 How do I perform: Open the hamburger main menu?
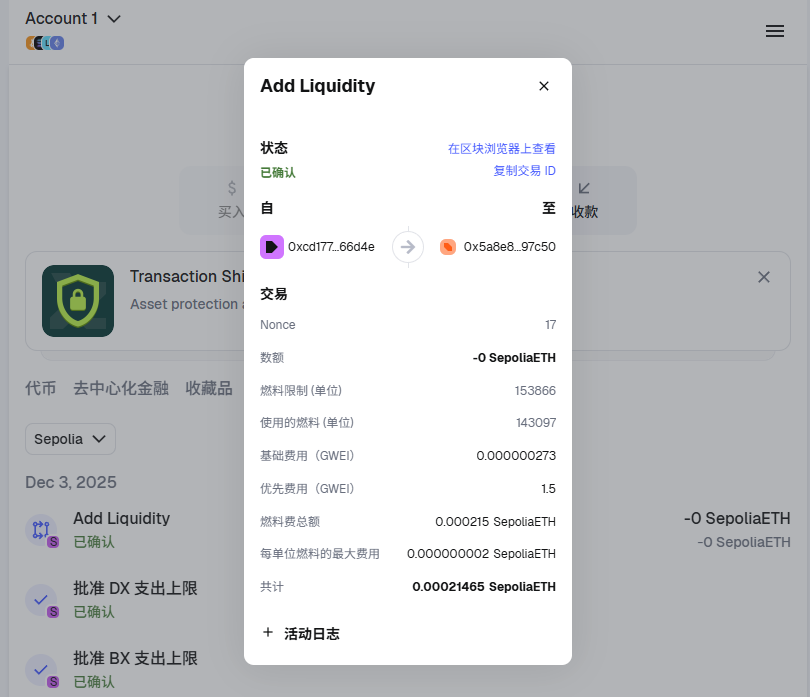tap(774, 31)
